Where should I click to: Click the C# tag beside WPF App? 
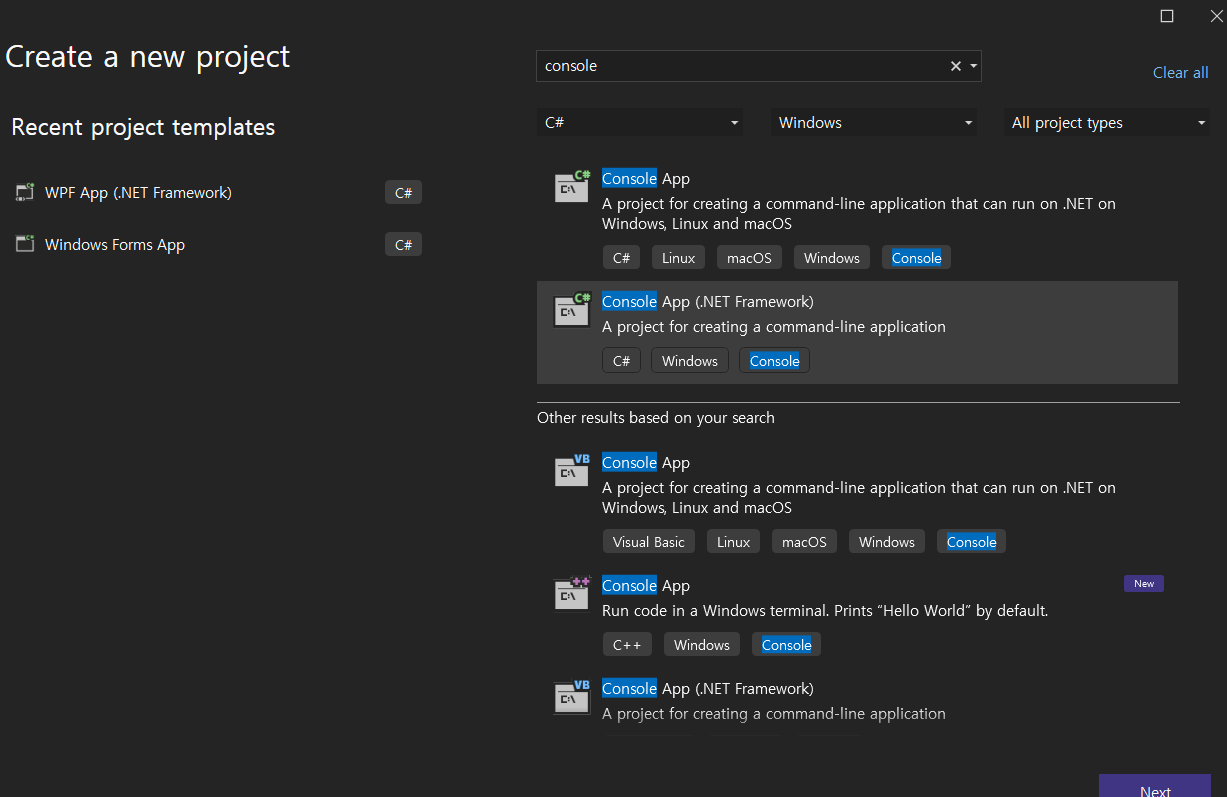(403, 192)
